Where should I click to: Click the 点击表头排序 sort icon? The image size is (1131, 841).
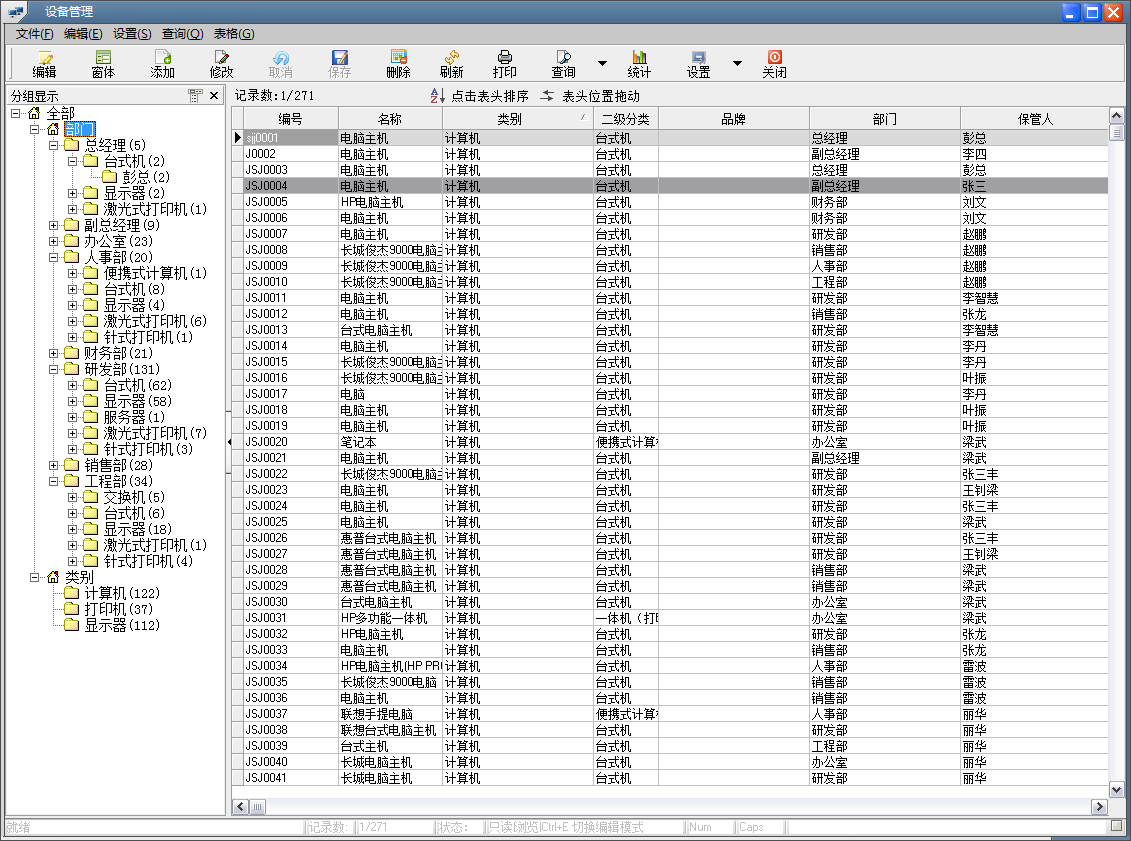437,96
